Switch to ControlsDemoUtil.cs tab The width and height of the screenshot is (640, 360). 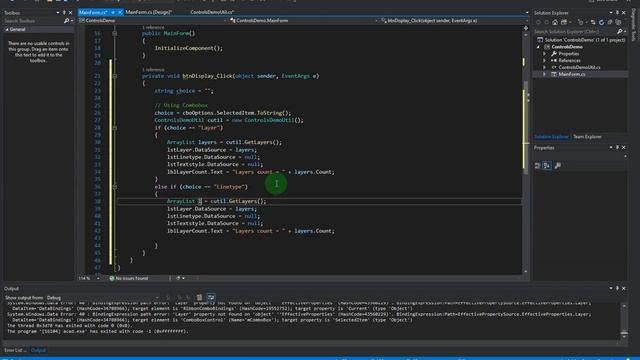[x=212, y=12]
